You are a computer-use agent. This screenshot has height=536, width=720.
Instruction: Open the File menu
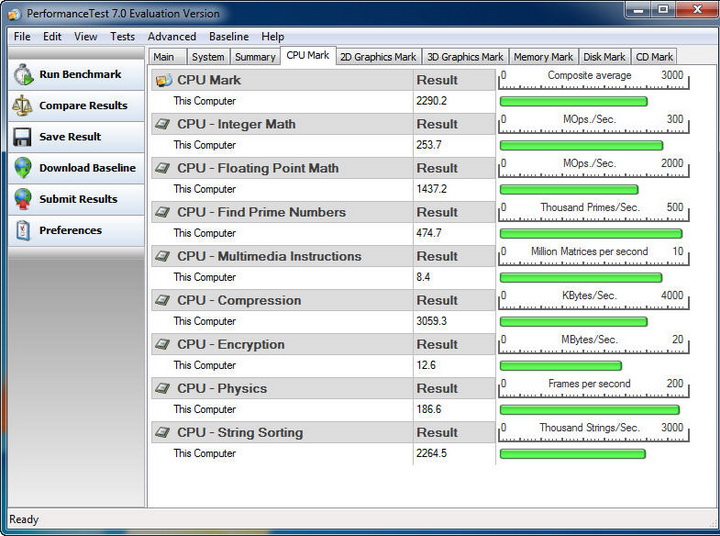tap(22, 36)
